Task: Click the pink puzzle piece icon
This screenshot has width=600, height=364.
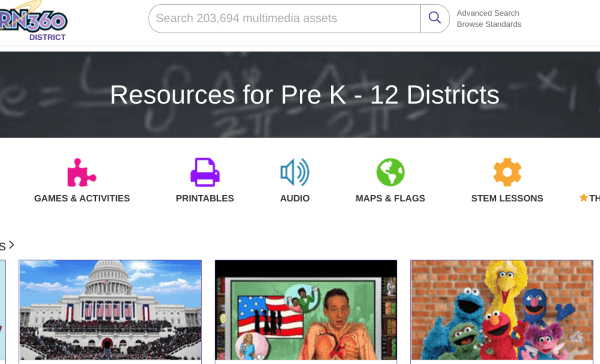Action: (x=82, y=173)
